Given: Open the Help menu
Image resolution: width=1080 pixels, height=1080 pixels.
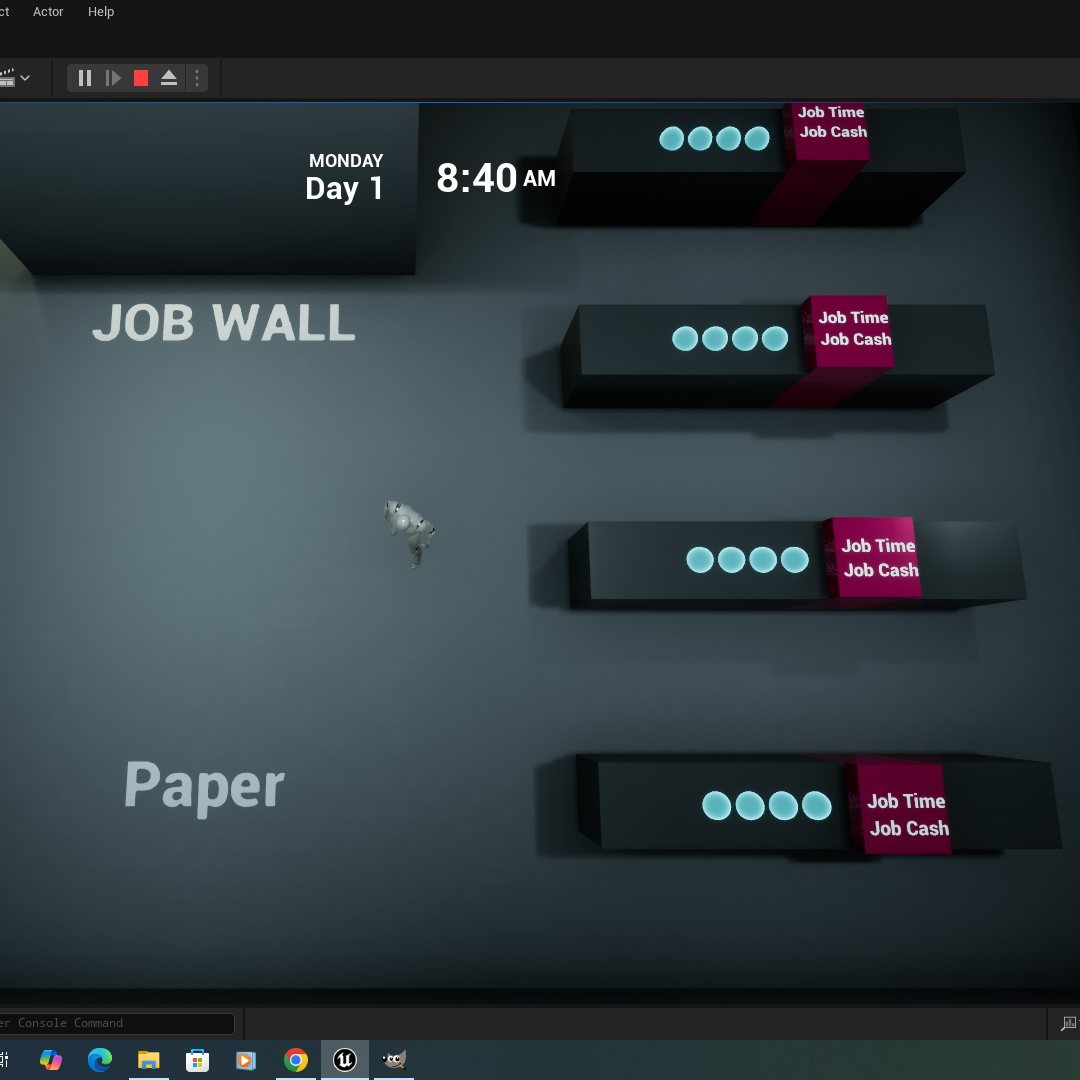Looking at the screenshot, I should pos(101,12).
